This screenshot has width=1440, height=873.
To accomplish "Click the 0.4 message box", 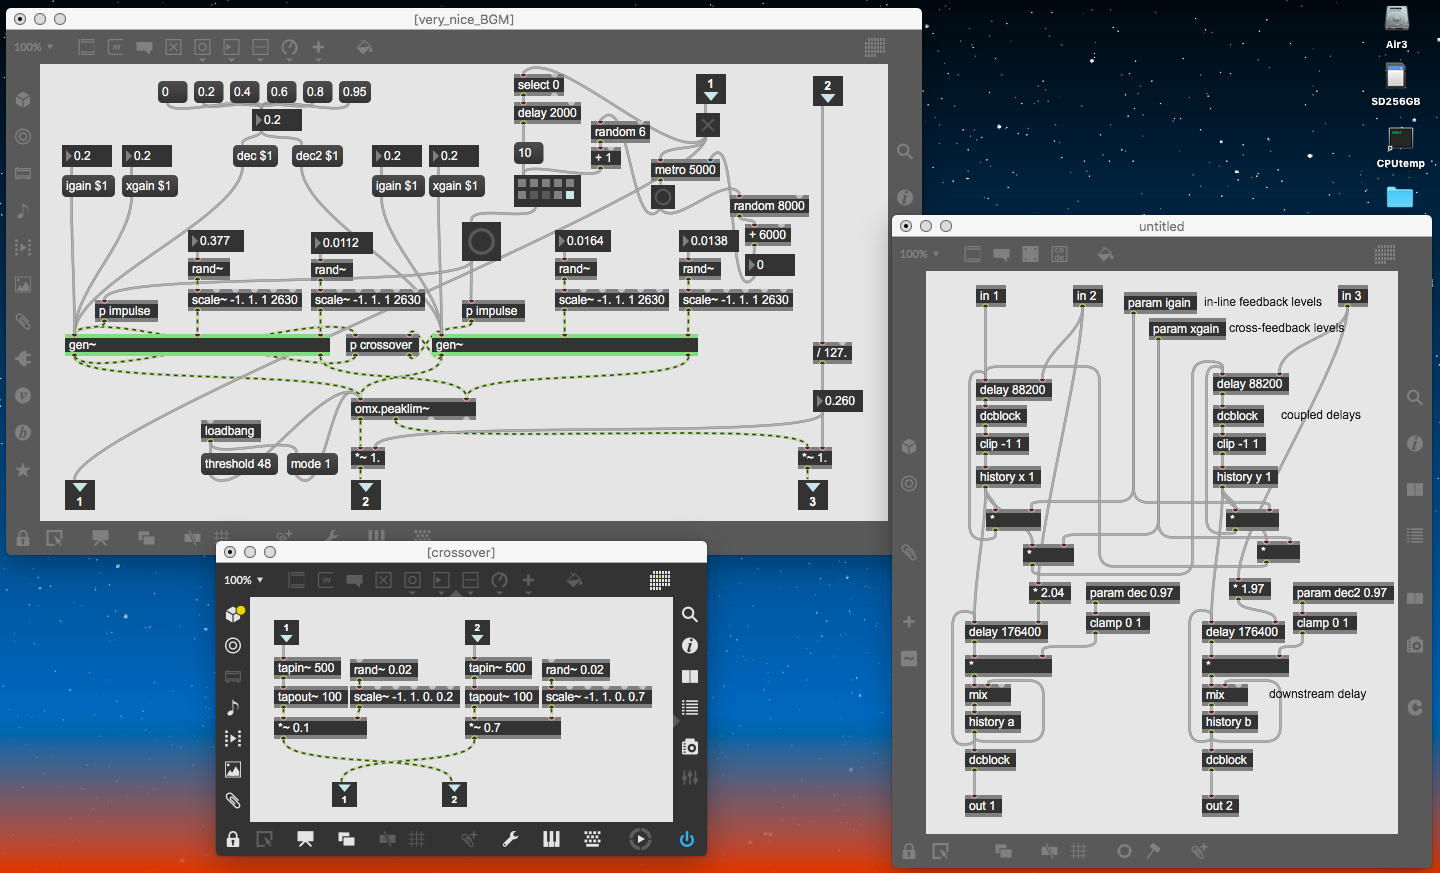I will pyautogui.click(x=243, y=92).
